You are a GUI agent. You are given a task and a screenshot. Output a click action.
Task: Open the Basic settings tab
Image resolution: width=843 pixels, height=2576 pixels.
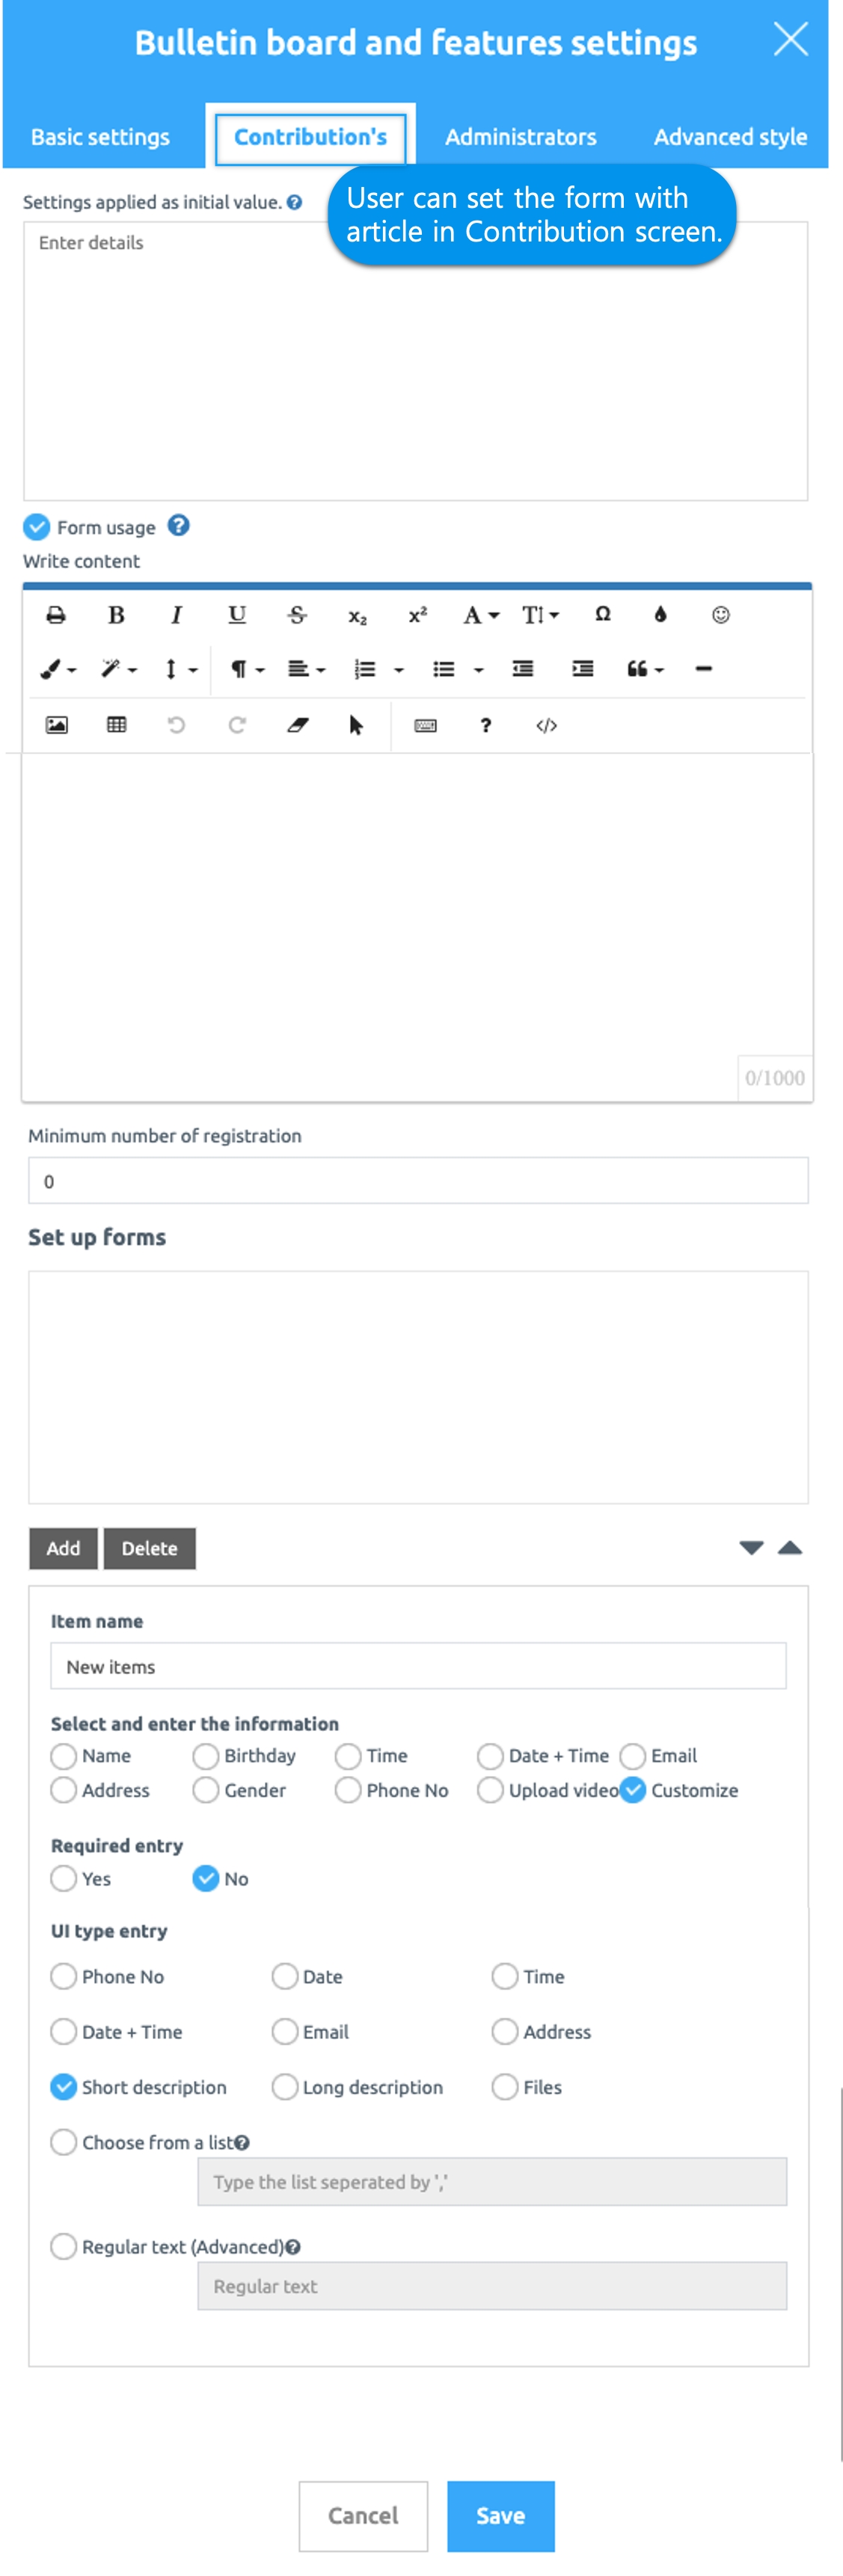[100, 137]
